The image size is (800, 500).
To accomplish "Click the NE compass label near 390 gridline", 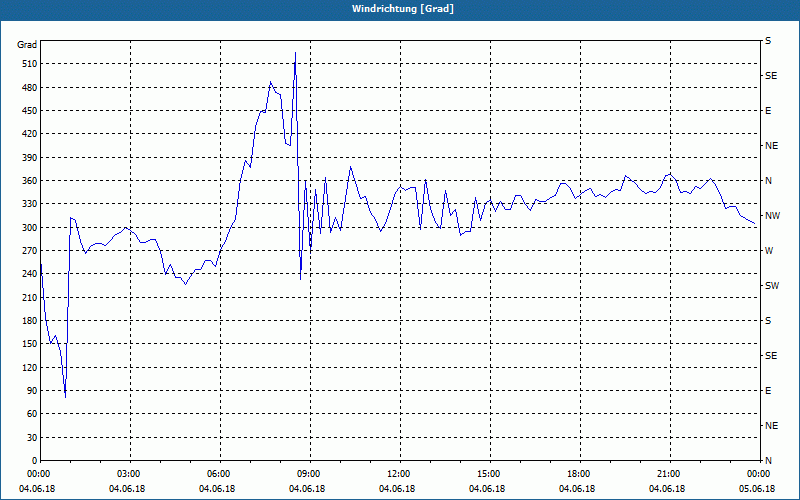I will [x=772, y=146].
